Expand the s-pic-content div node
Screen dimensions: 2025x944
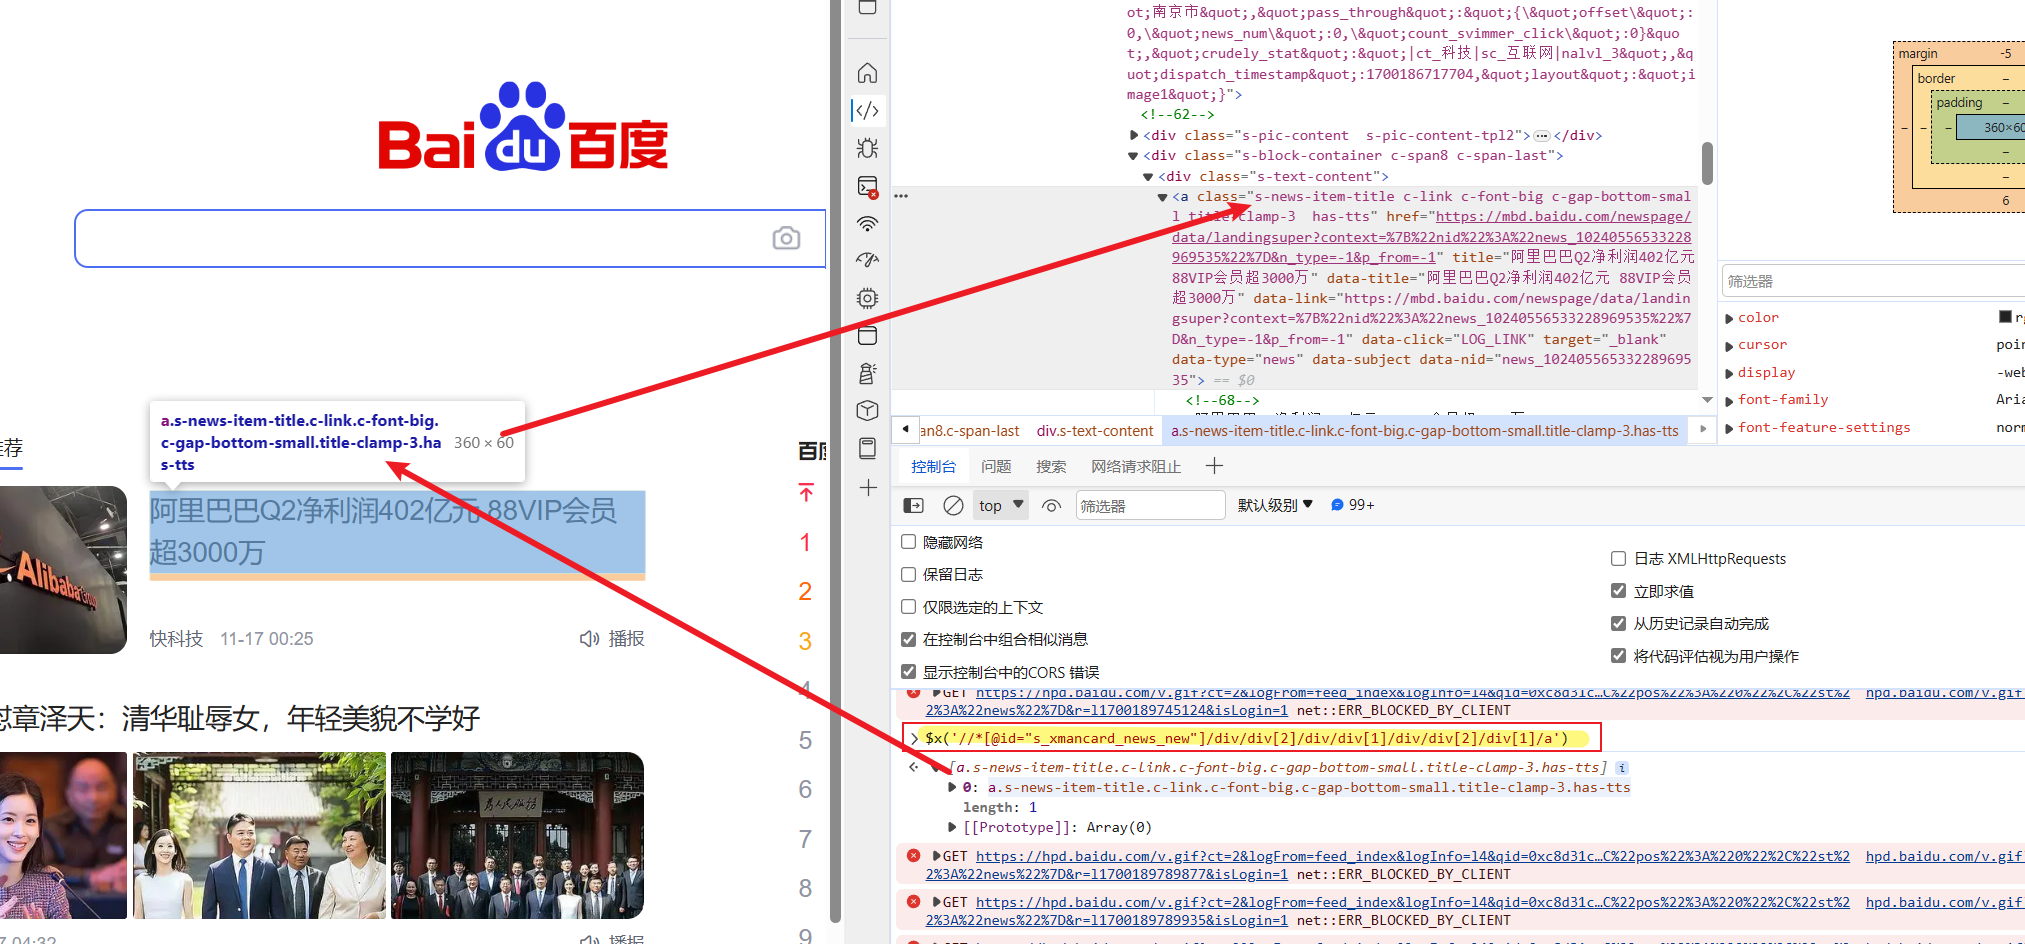pos(1134,135)
